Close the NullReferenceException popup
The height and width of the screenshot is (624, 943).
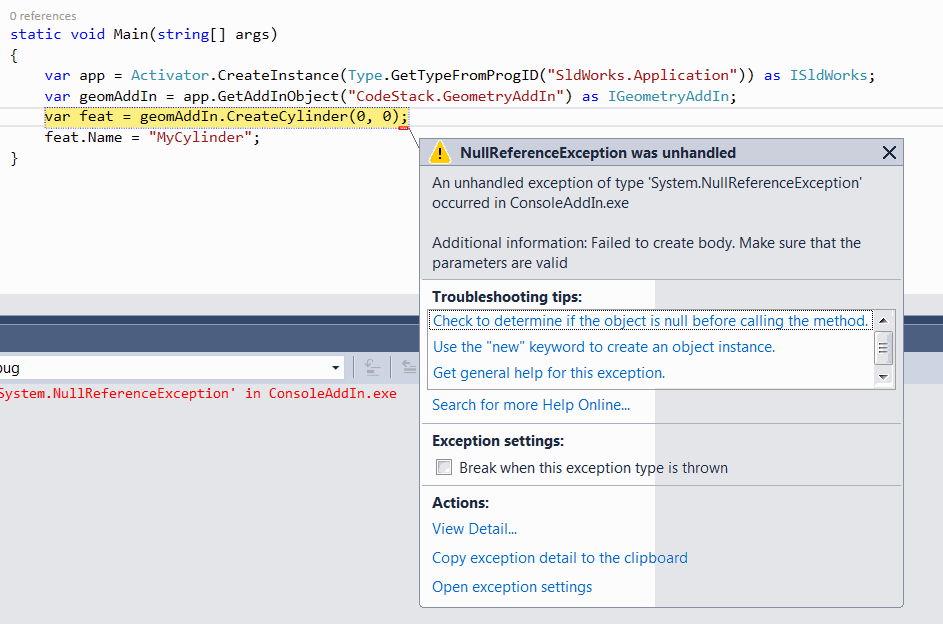(x=889, y=153)
